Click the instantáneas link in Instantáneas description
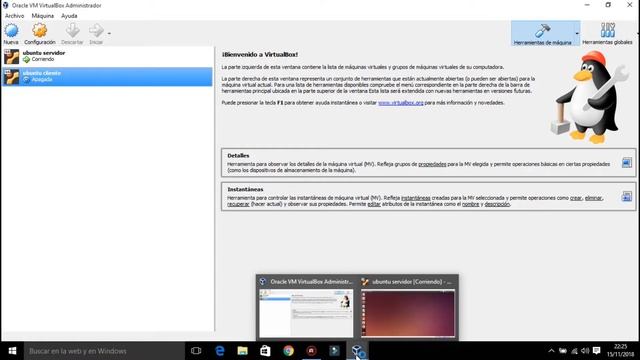The width and height of the screenshot is (640, 360). [416, 198]
